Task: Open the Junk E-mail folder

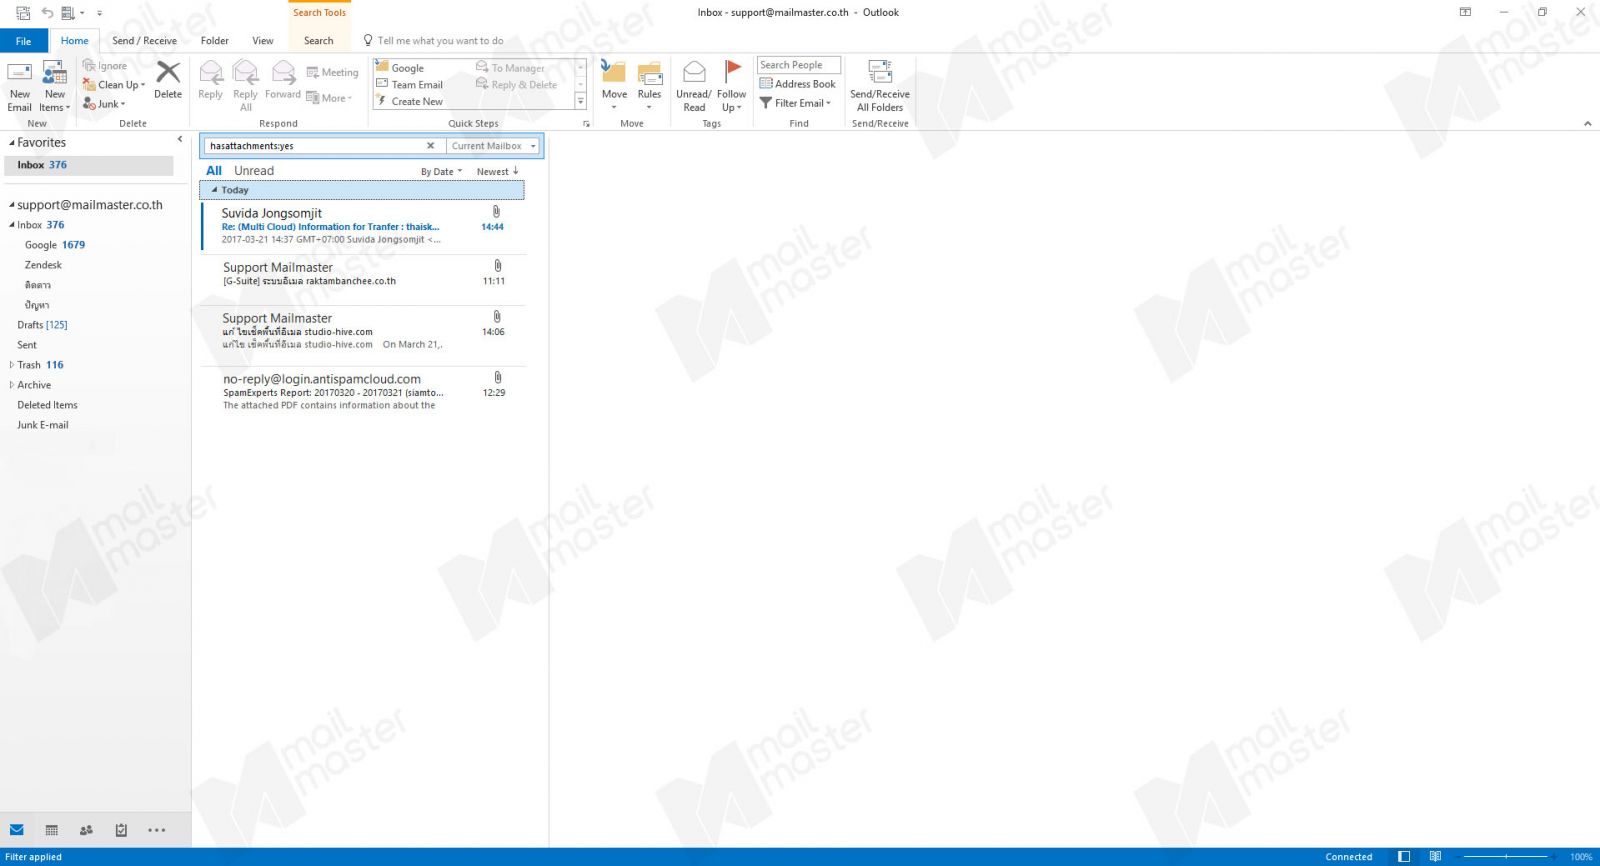Action: (x=43, y=425)
